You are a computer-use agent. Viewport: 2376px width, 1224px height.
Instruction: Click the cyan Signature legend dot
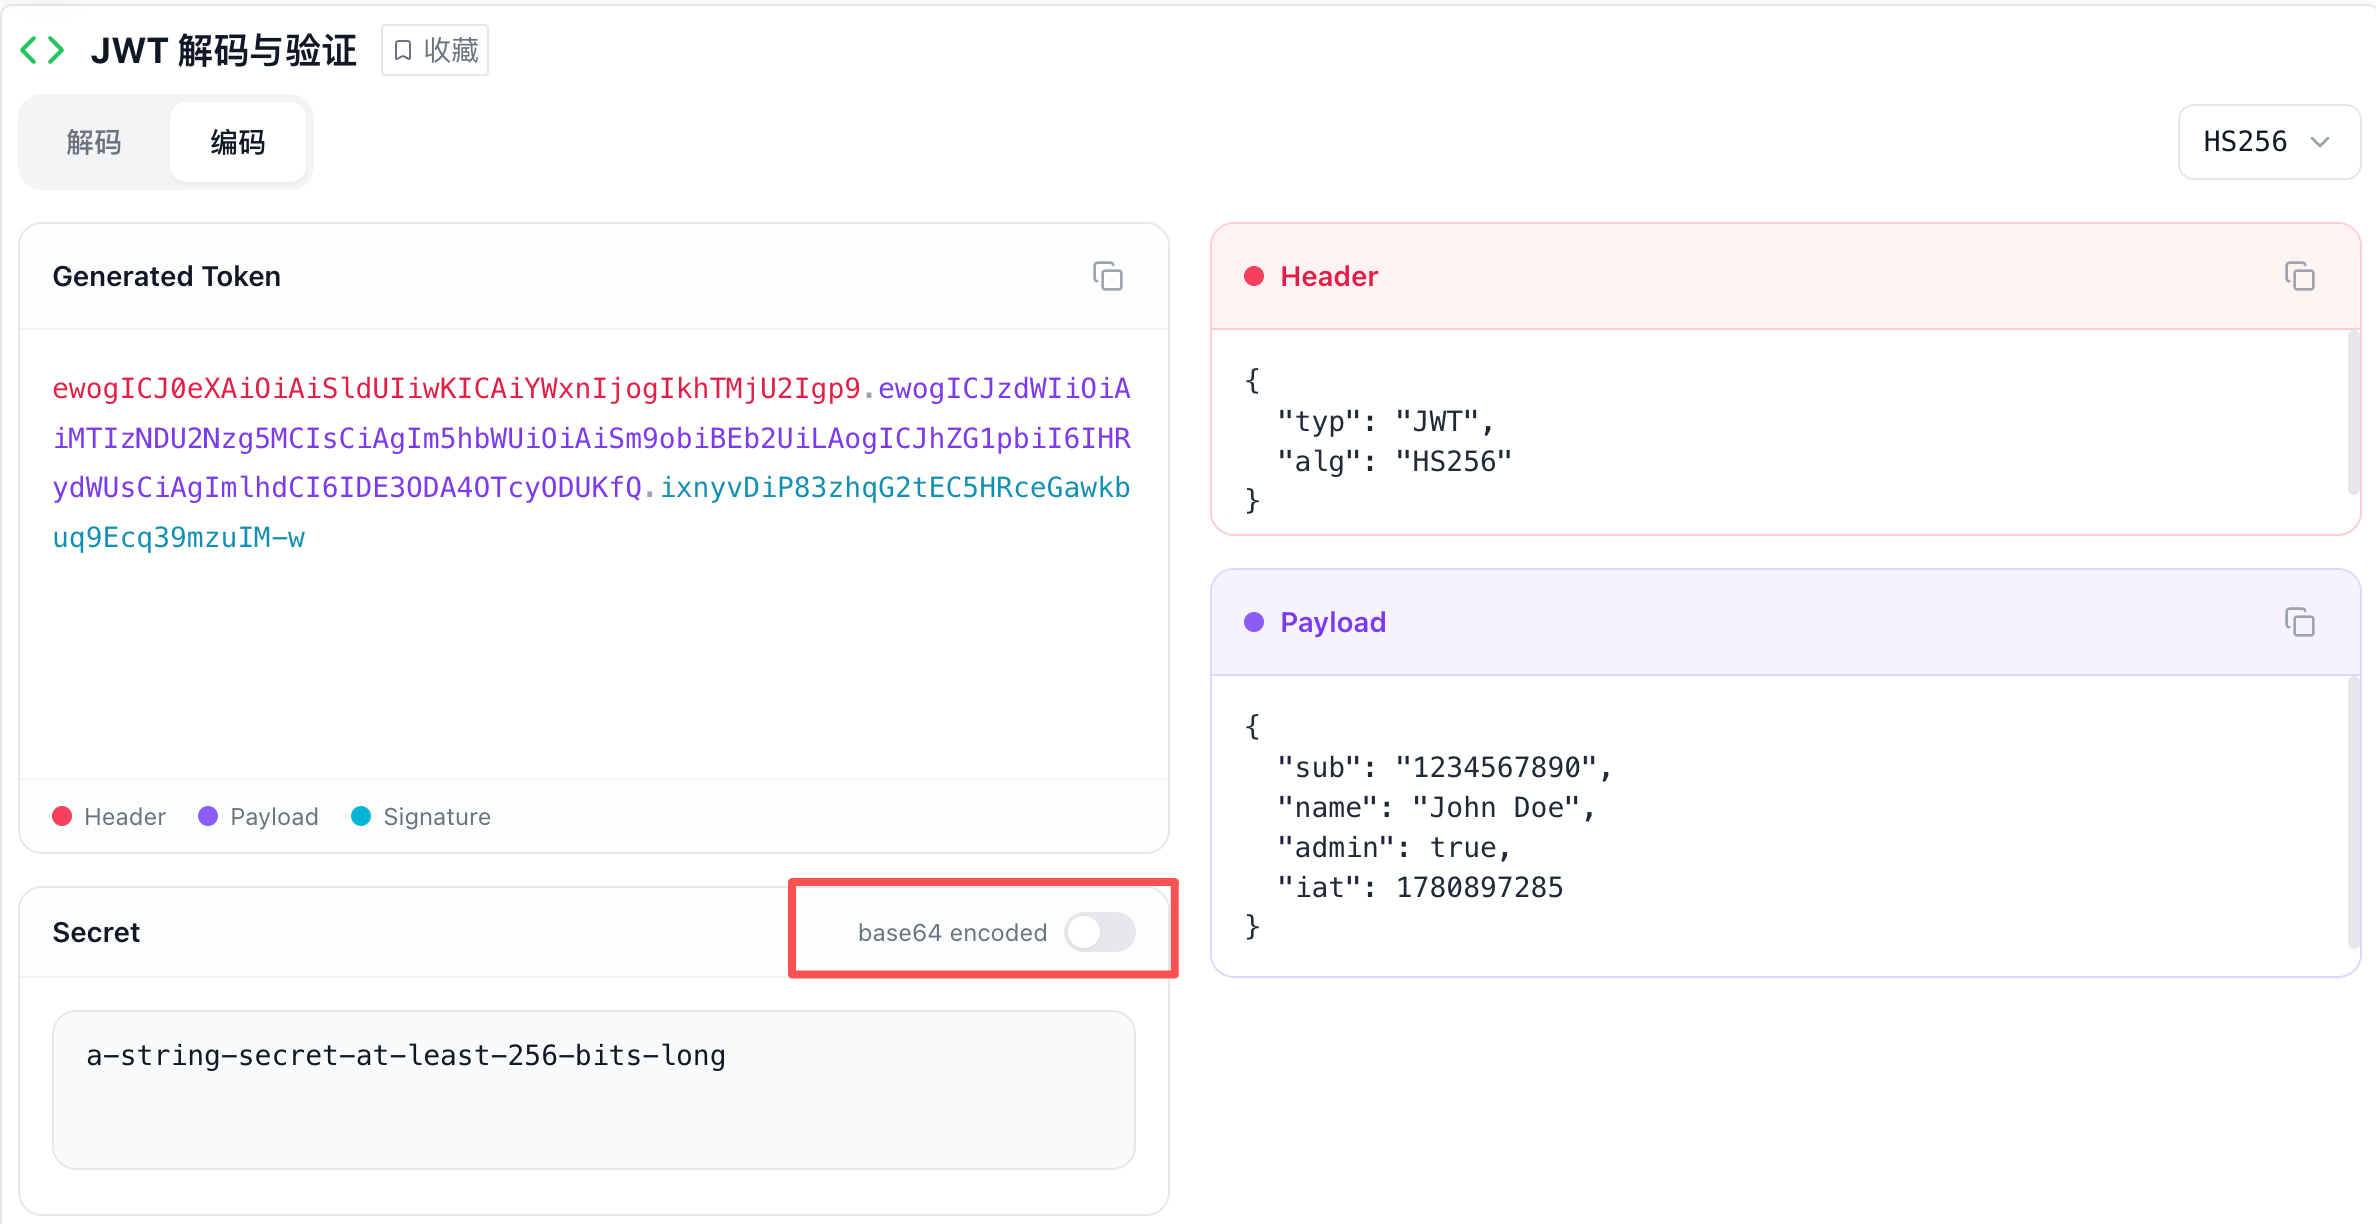pyautogui.click(x=361, y=816)
